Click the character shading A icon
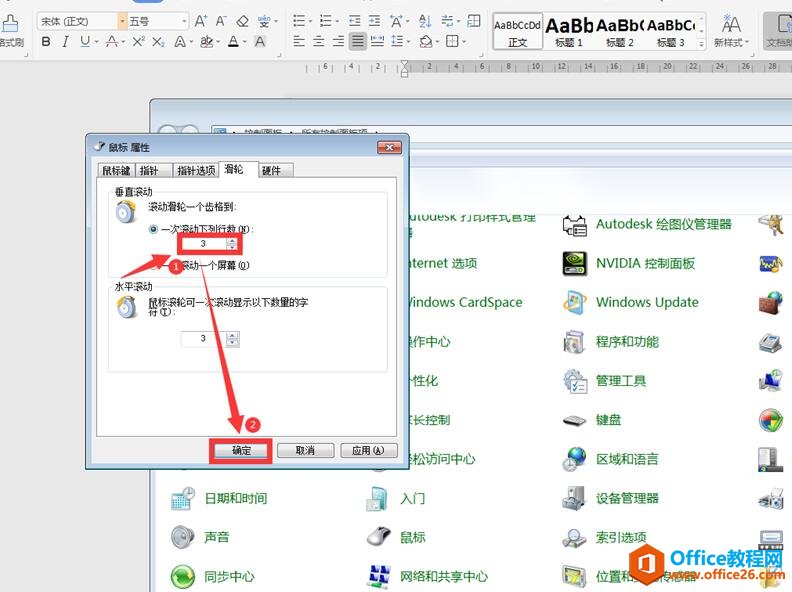Image resolution: width=792 pixels, height=592 pixels. coord(260,41)
